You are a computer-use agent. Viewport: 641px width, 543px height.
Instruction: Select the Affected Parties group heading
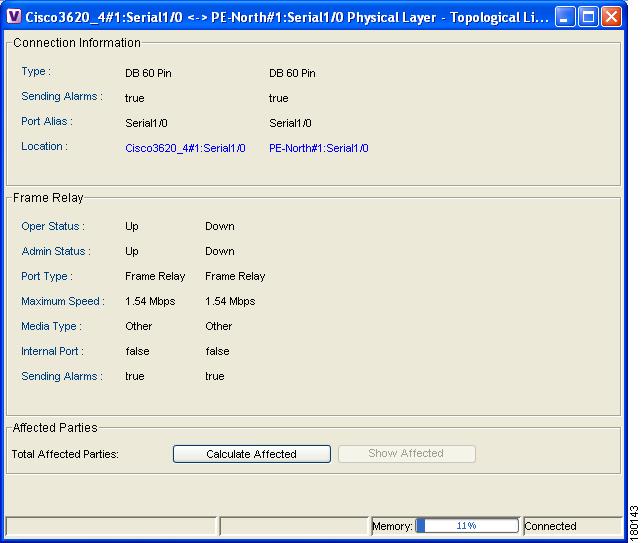pos(55,428)
